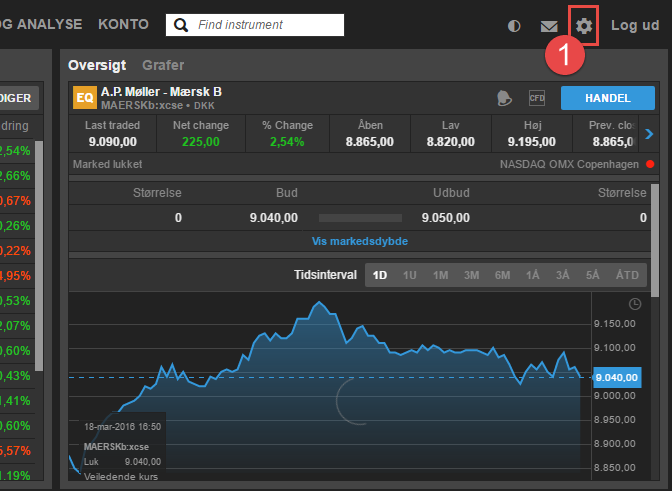This screenshot has height=491, width=672.
Task: Open the chart clock icon
Action: coord(635,304)
